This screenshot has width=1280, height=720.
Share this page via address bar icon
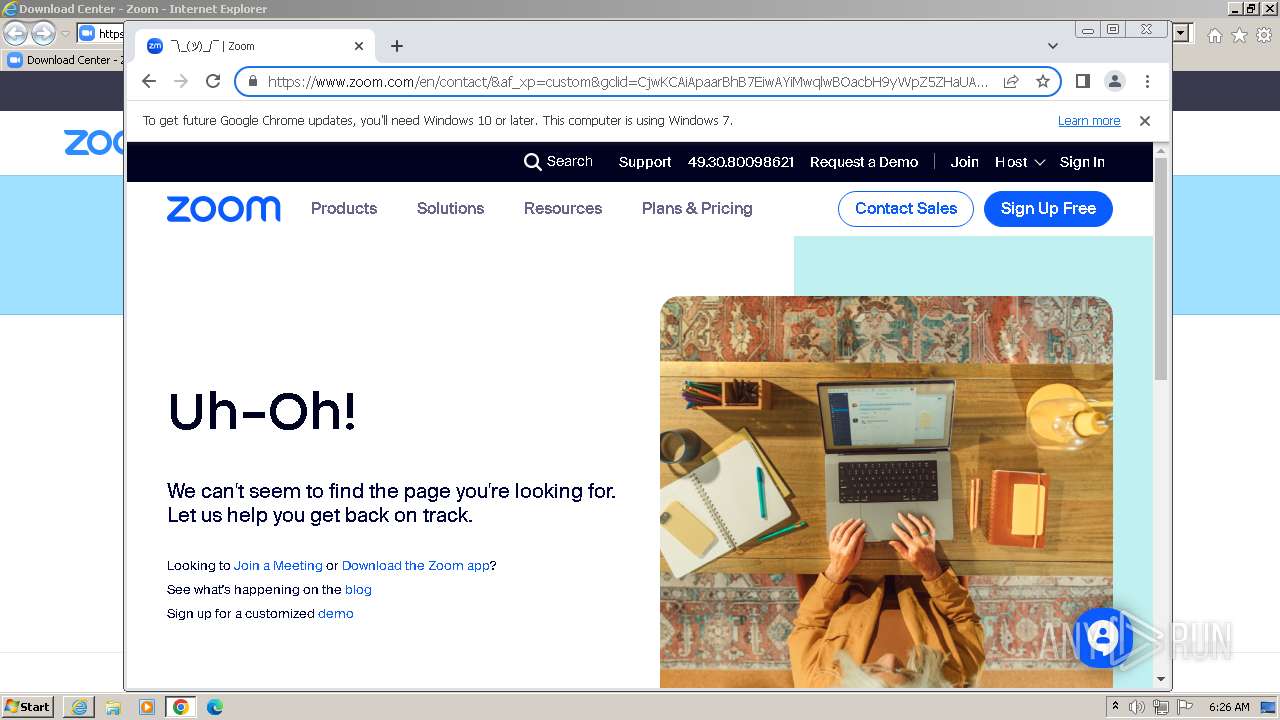1011,82
